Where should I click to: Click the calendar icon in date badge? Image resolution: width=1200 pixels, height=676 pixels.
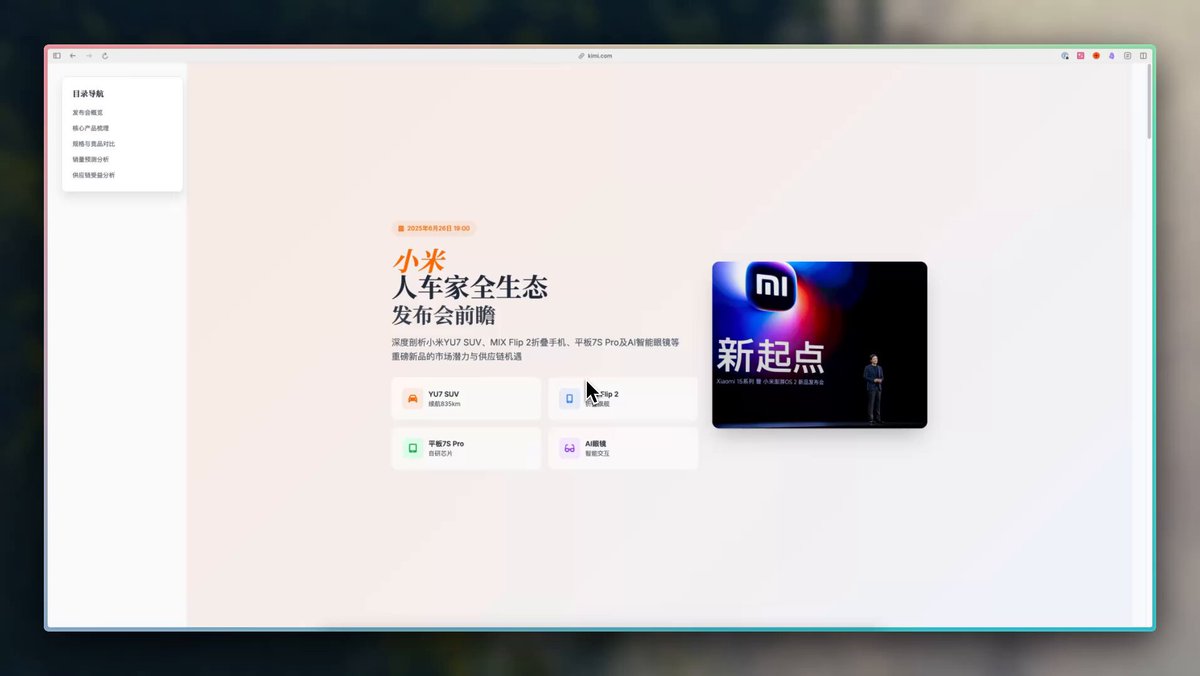pyautogui.click(x=401, y=228)
